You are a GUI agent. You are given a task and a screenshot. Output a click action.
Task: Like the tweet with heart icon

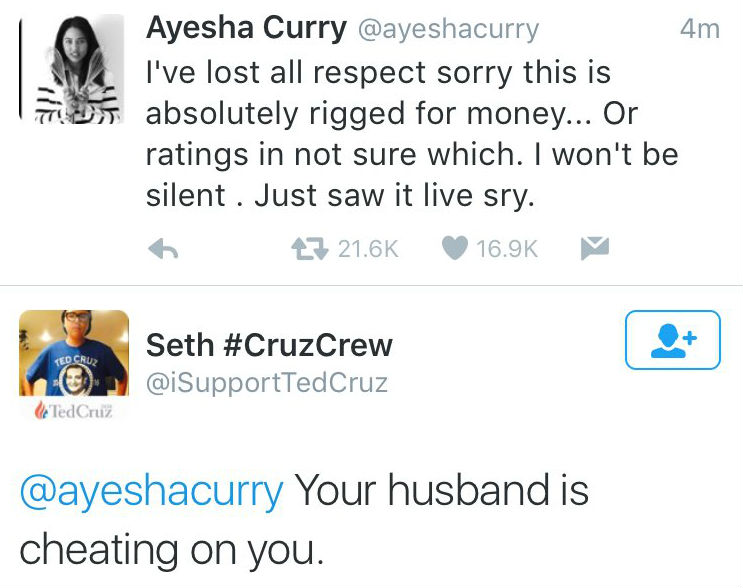pyautogui.click(x=455, y=249)
